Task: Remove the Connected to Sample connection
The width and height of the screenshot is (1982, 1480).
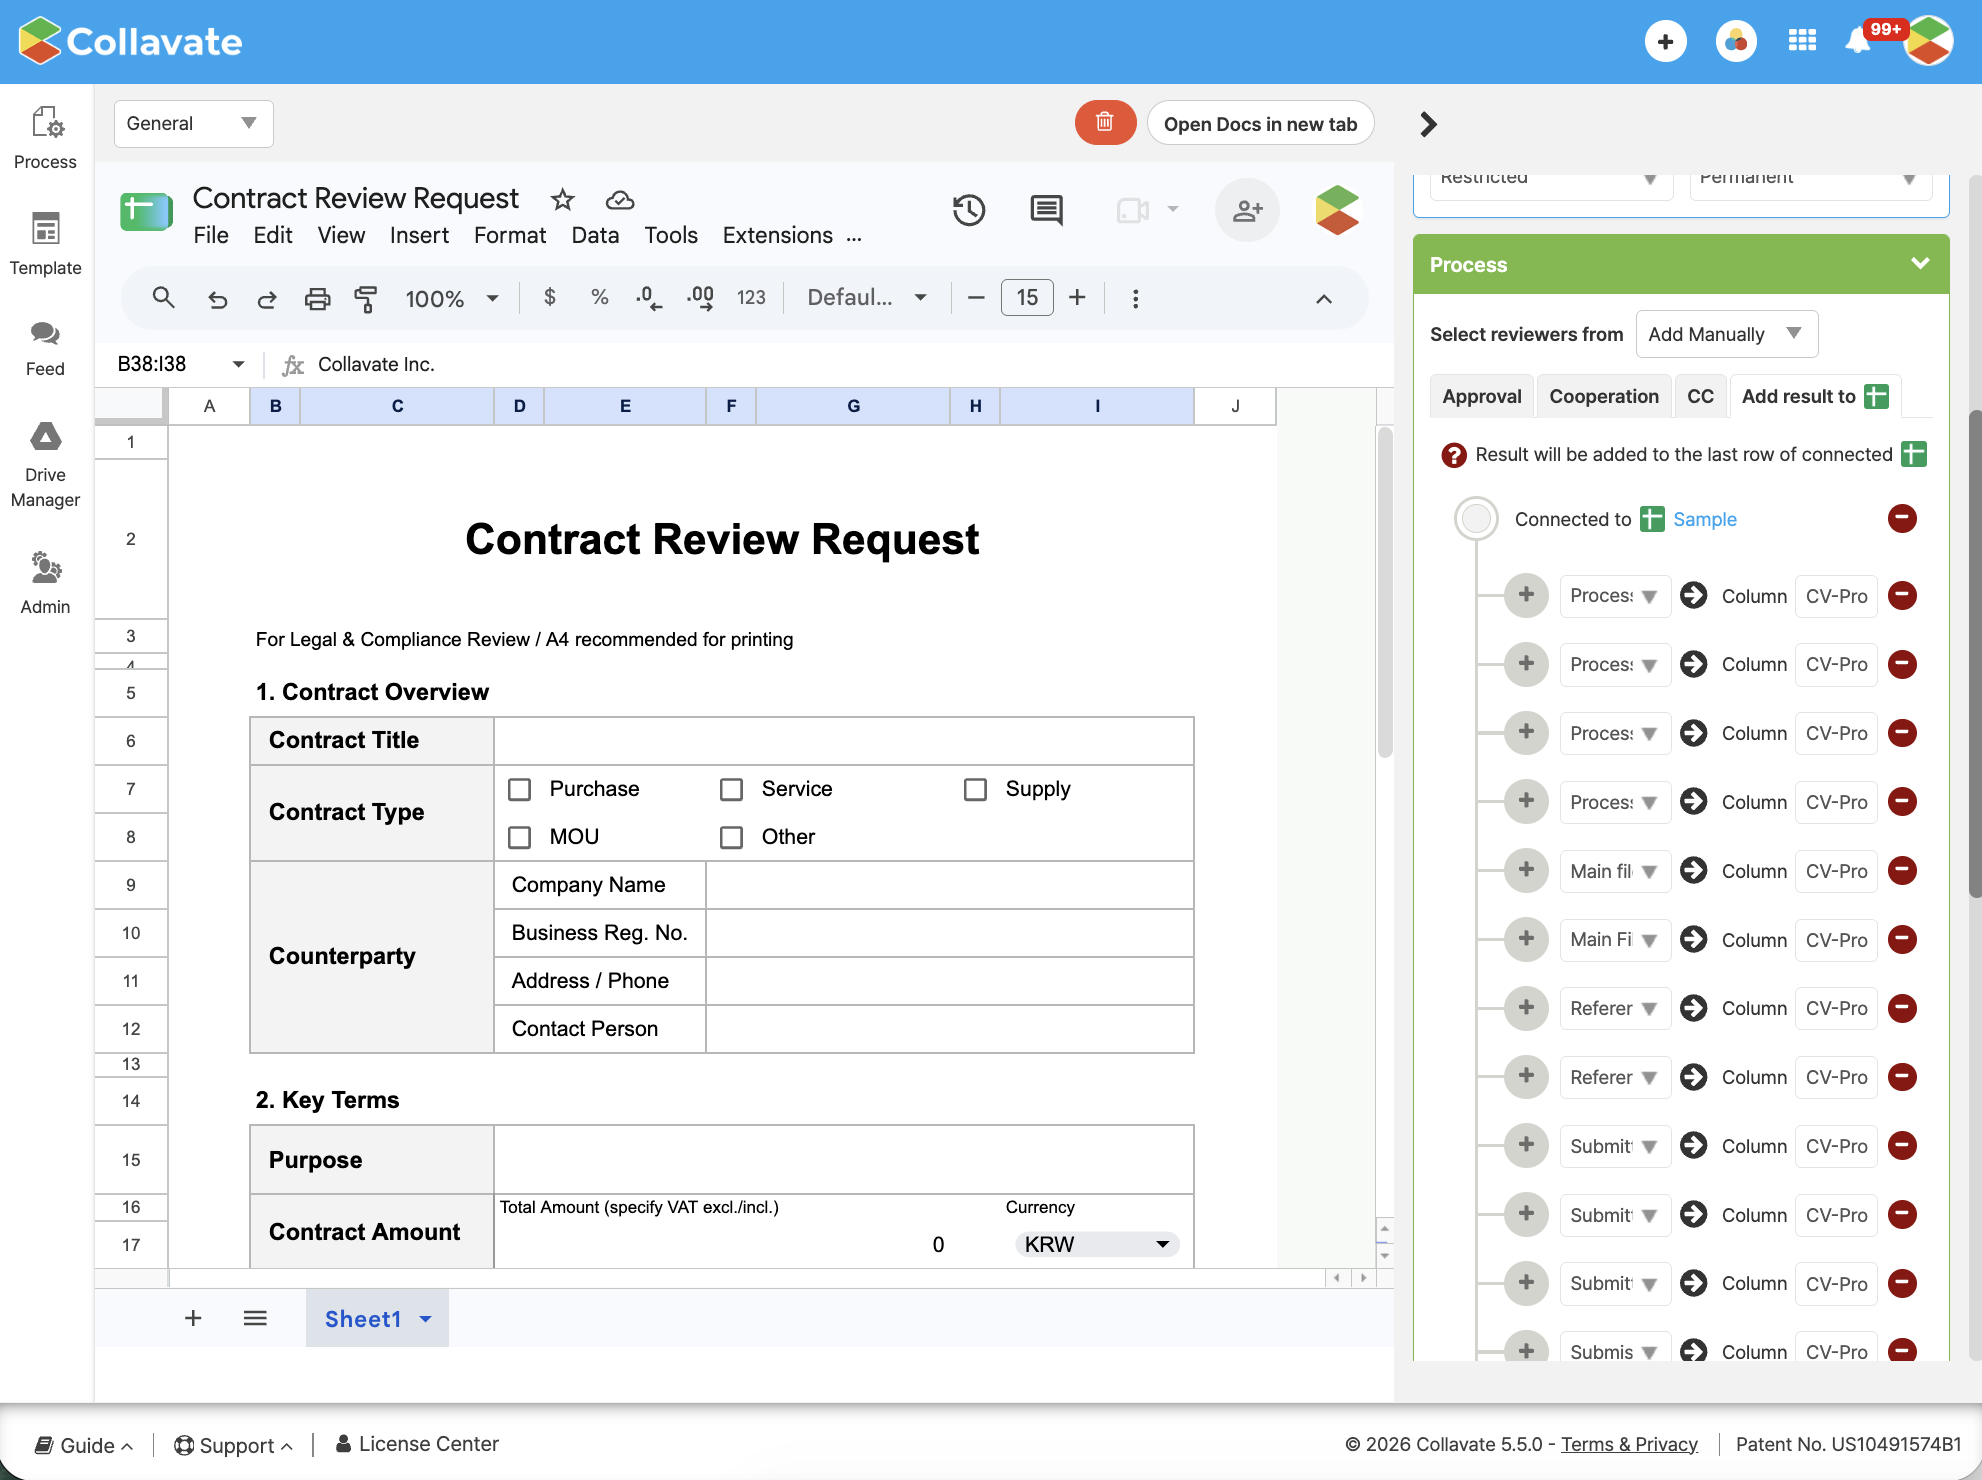Action: click(x=1902, y=518)
